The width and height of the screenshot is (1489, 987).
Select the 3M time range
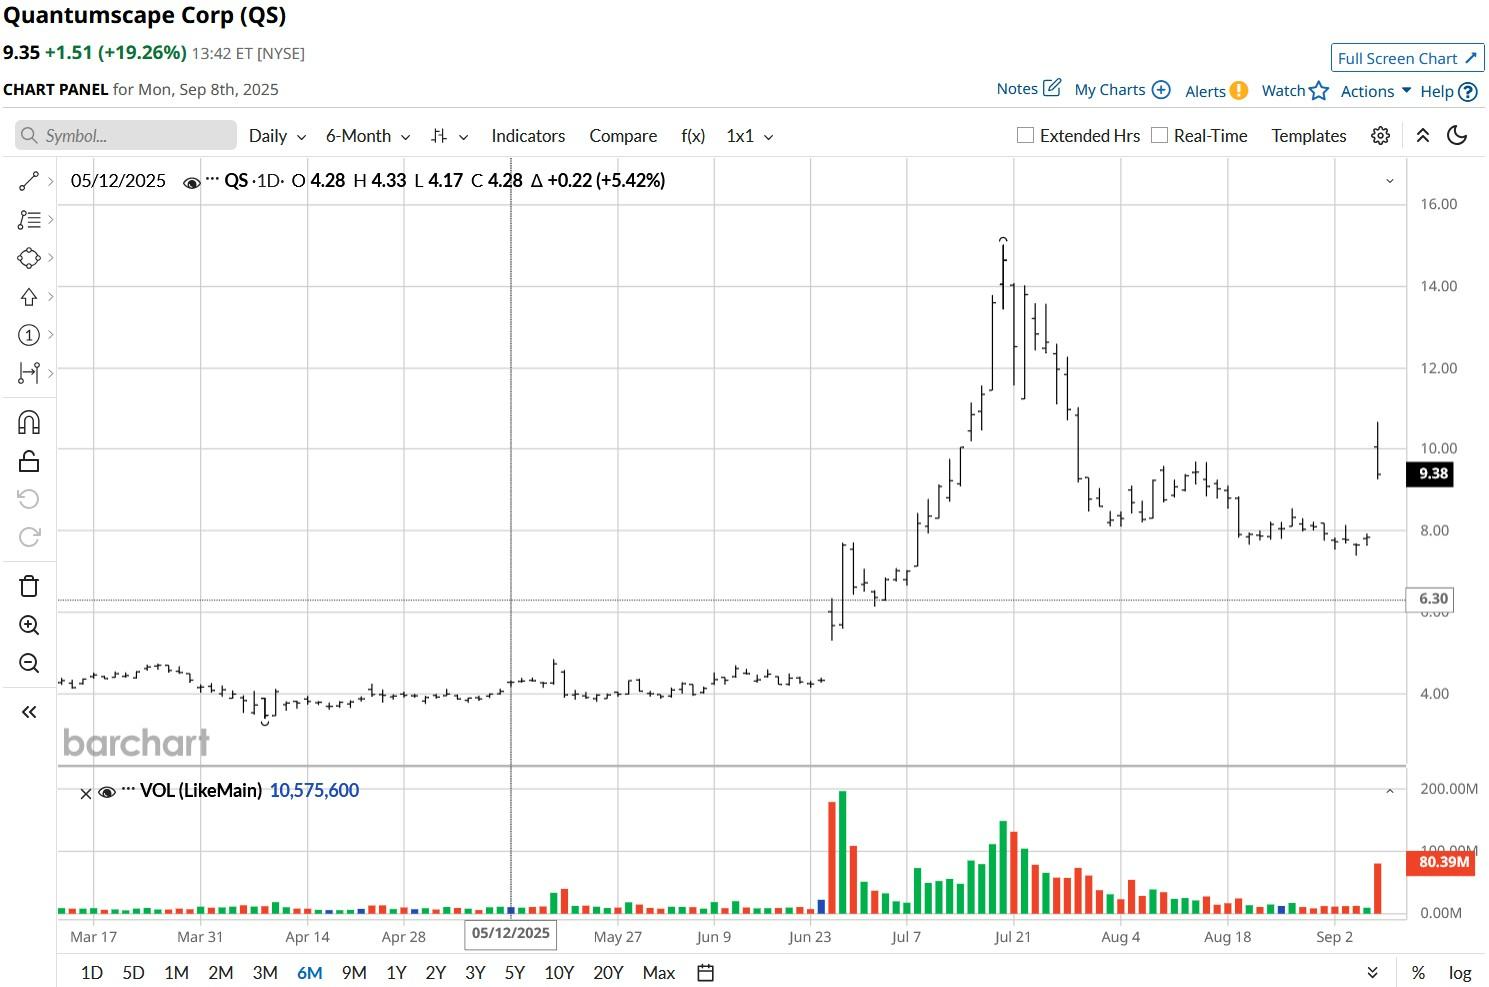[x=265, y=973]
